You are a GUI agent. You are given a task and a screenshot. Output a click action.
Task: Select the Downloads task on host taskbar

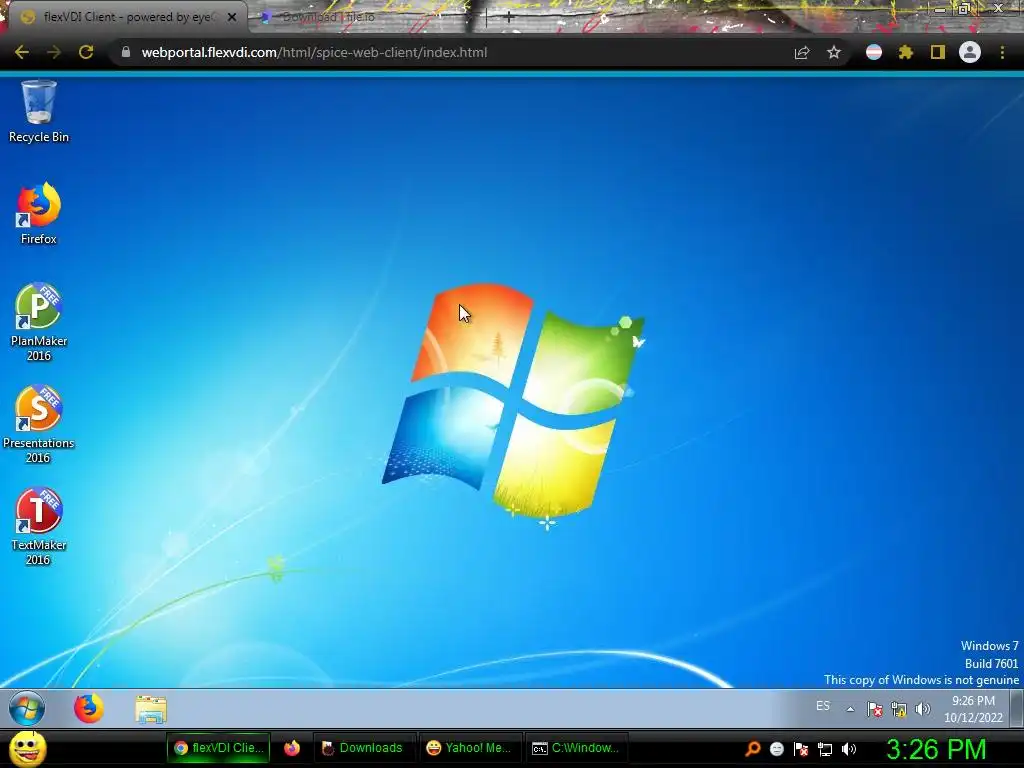click(363, 748)
